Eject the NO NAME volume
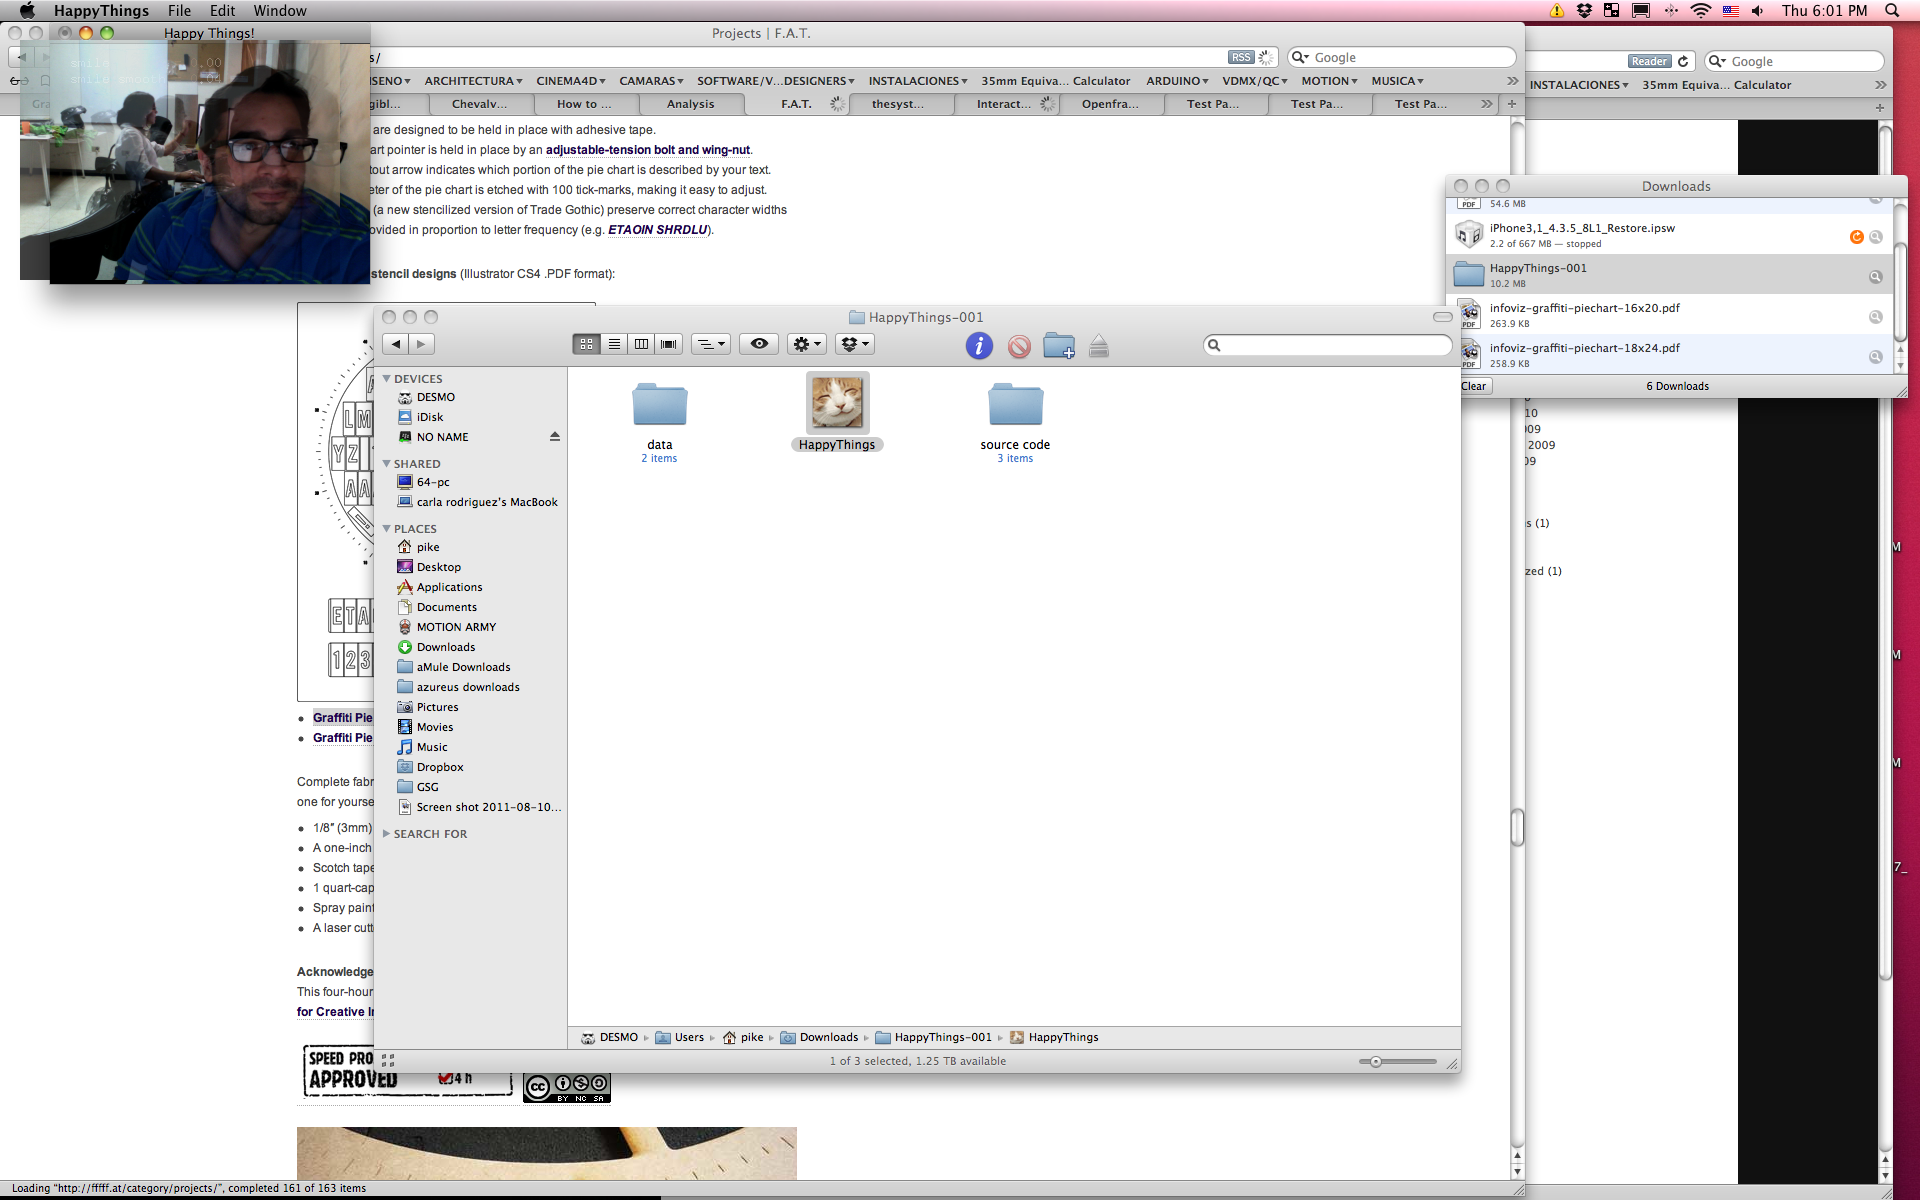Screen dimensions: 1920x1200 (x=555, y=437)
